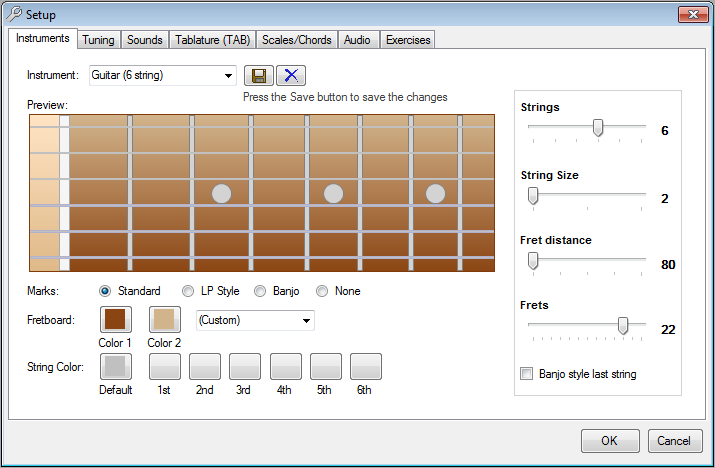Viewport: 715px width, 468px height.
Task: Open the Scales/Chords tab
Action: tap(297, 40)
